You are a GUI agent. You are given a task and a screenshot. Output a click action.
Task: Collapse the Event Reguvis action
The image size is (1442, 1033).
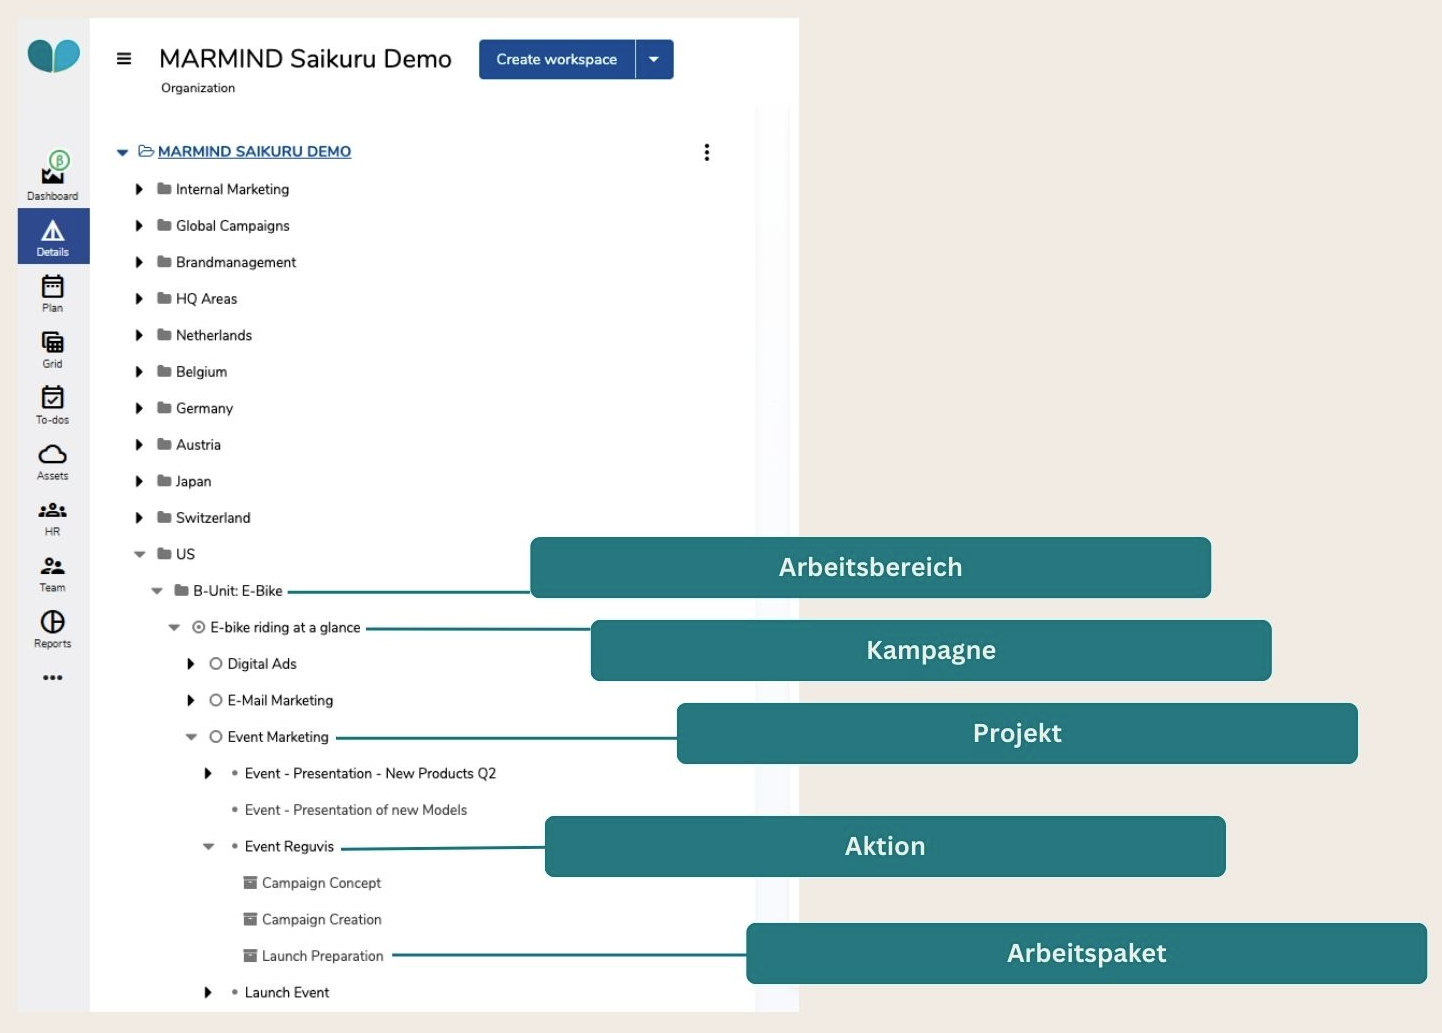(208, 847)
